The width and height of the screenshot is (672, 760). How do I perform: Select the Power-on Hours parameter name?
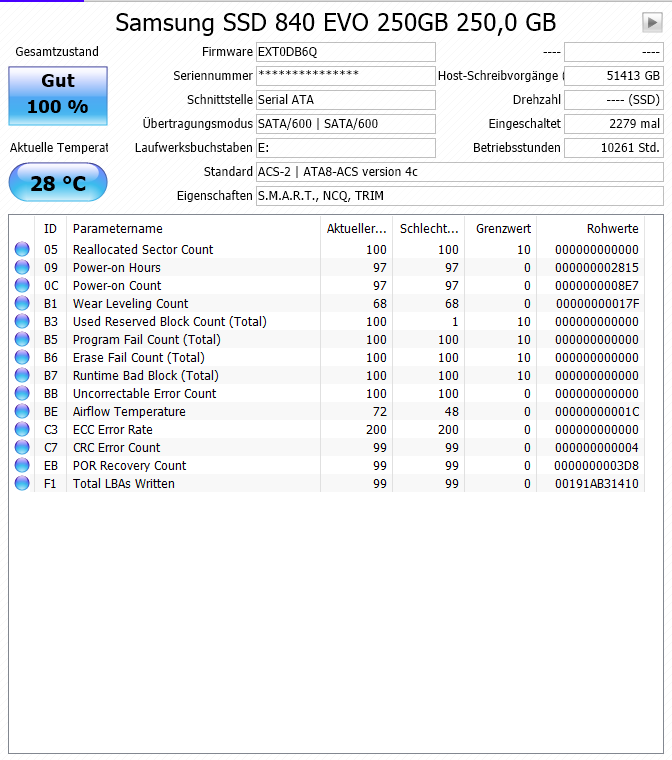[117, 267]
